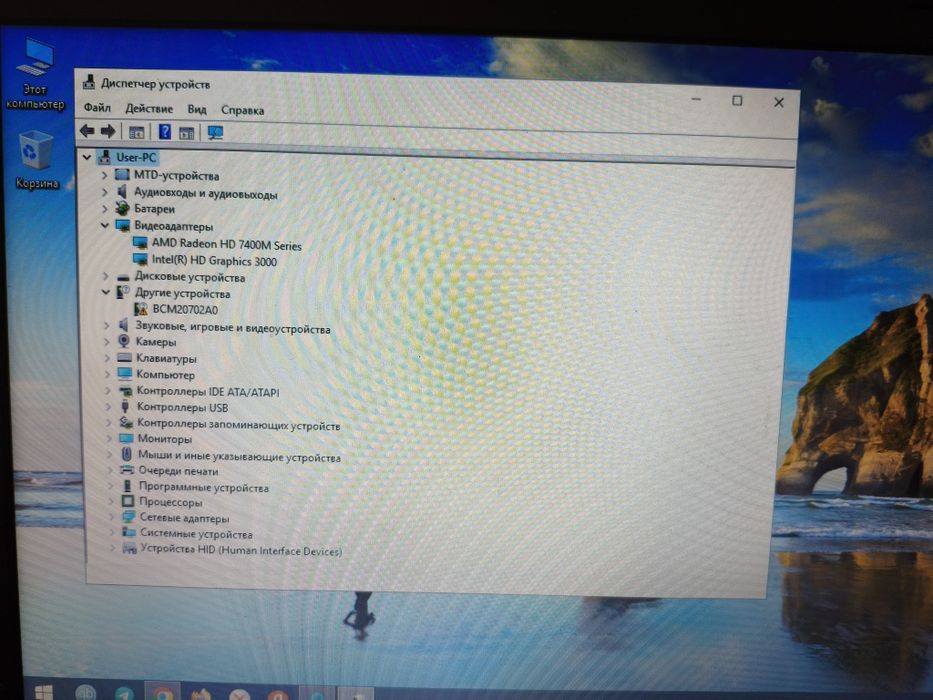Click the Forward arrow toolbar button

[x=108, y=131]
